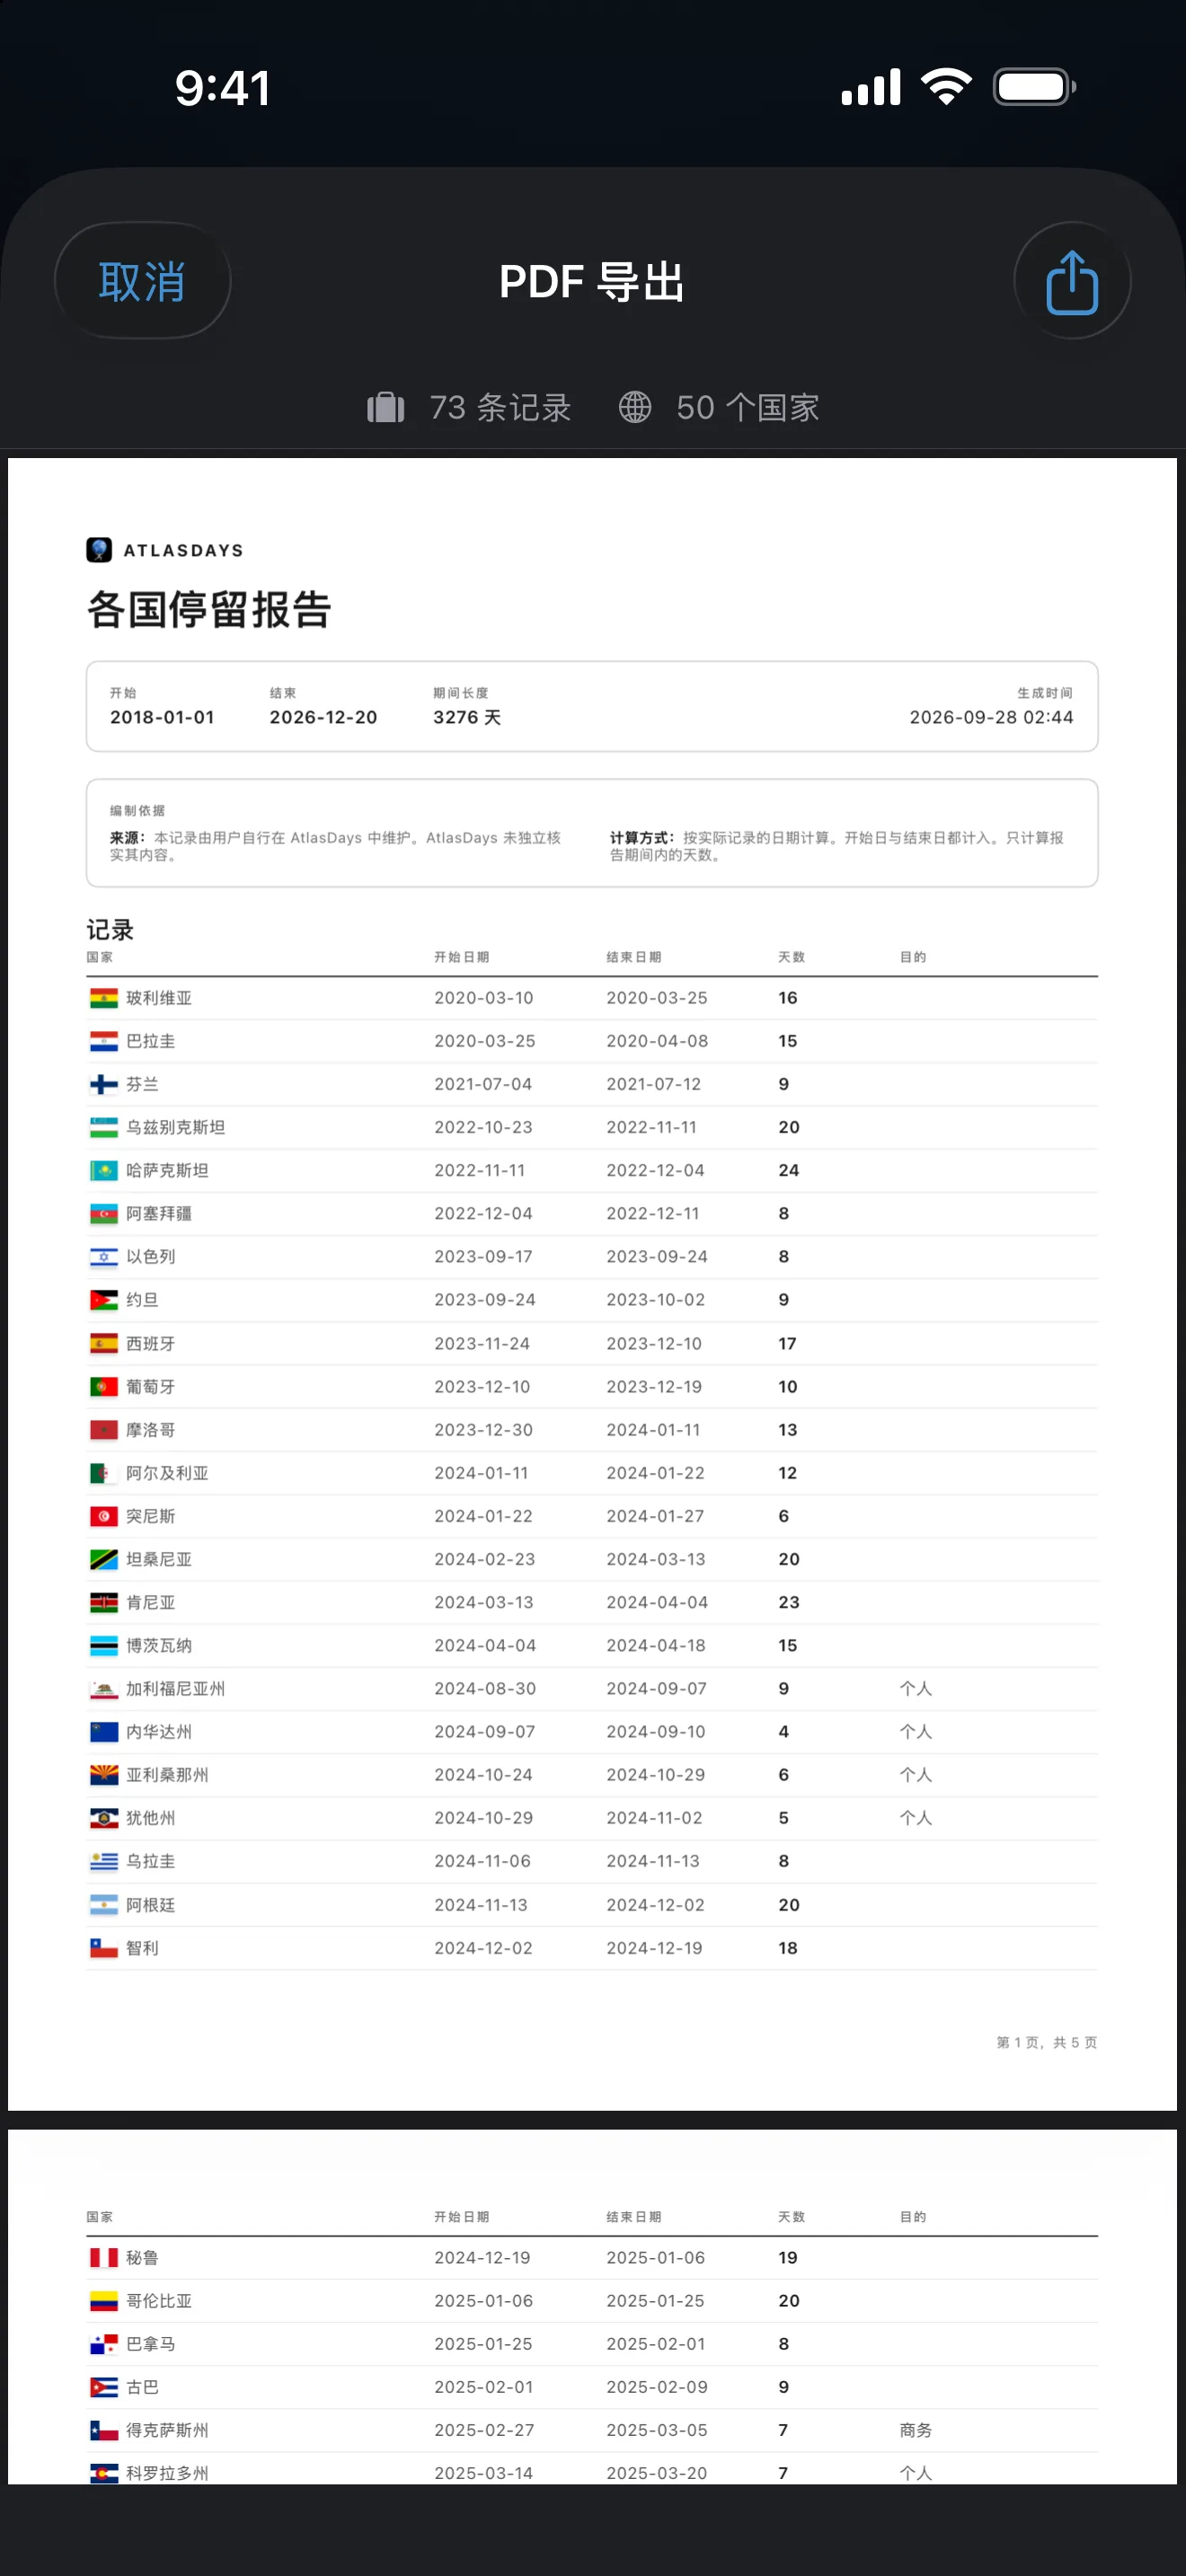Tap the 玻利维亚 flag icon
Viewport: 1186px width, 2576px height.
click(x=104, y=998)
